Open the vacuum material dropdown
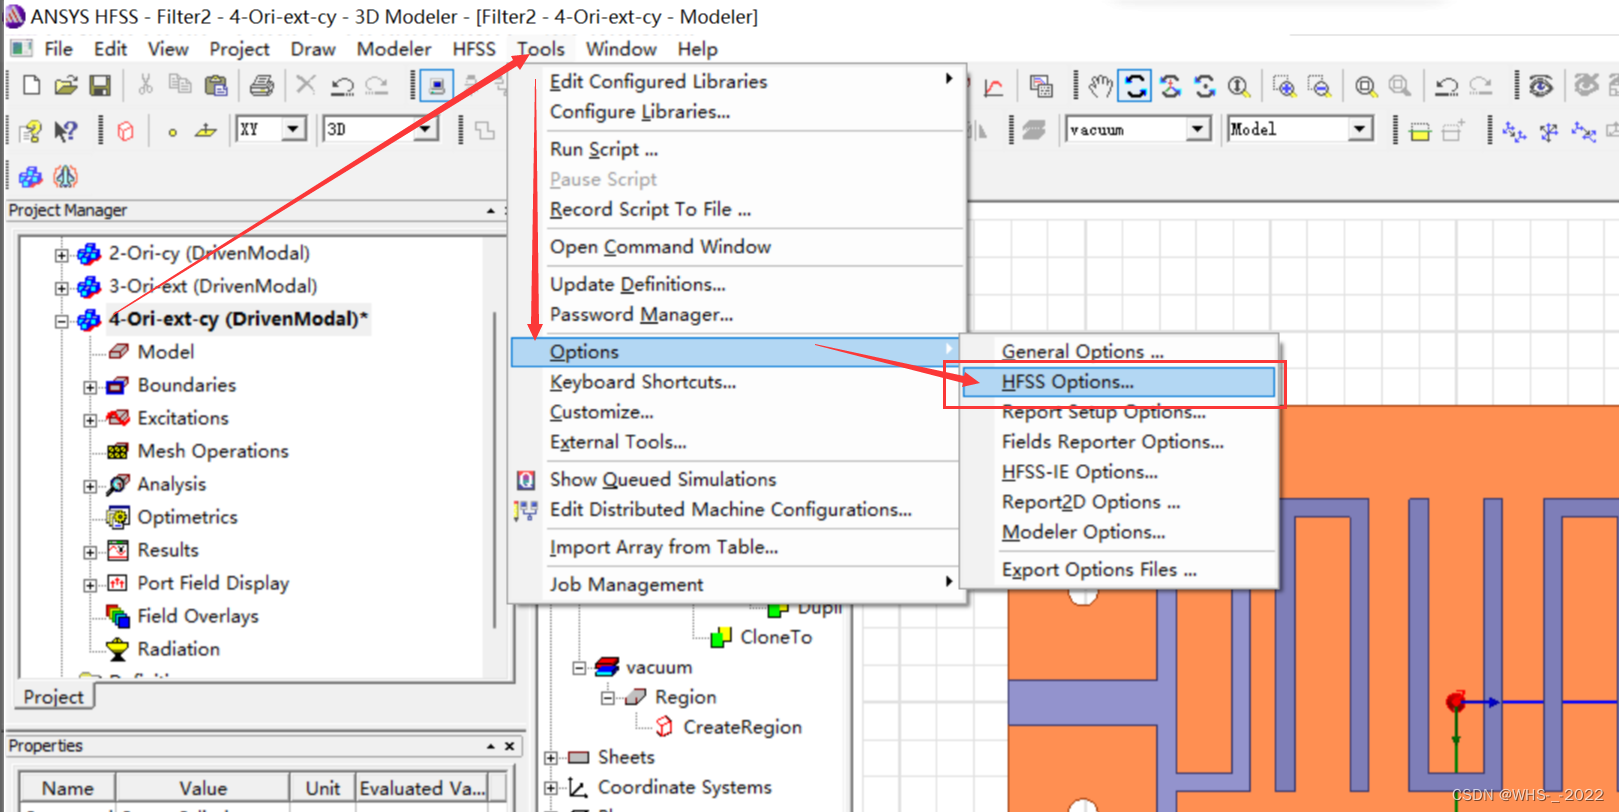This screenshot has height=812, width=1619. pyautogui.click(x=1198, y=129)
